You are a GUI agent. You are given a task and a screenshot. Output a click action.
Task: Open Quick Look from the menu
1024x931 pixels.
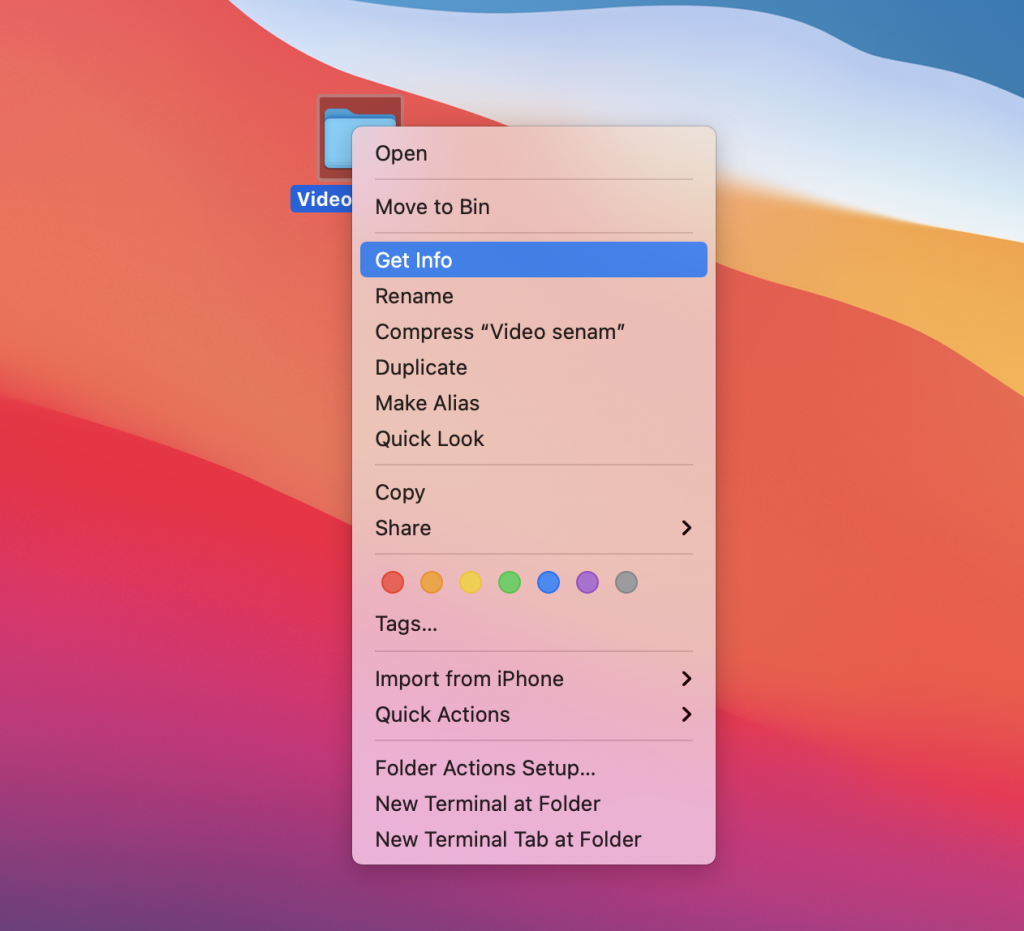534,439
